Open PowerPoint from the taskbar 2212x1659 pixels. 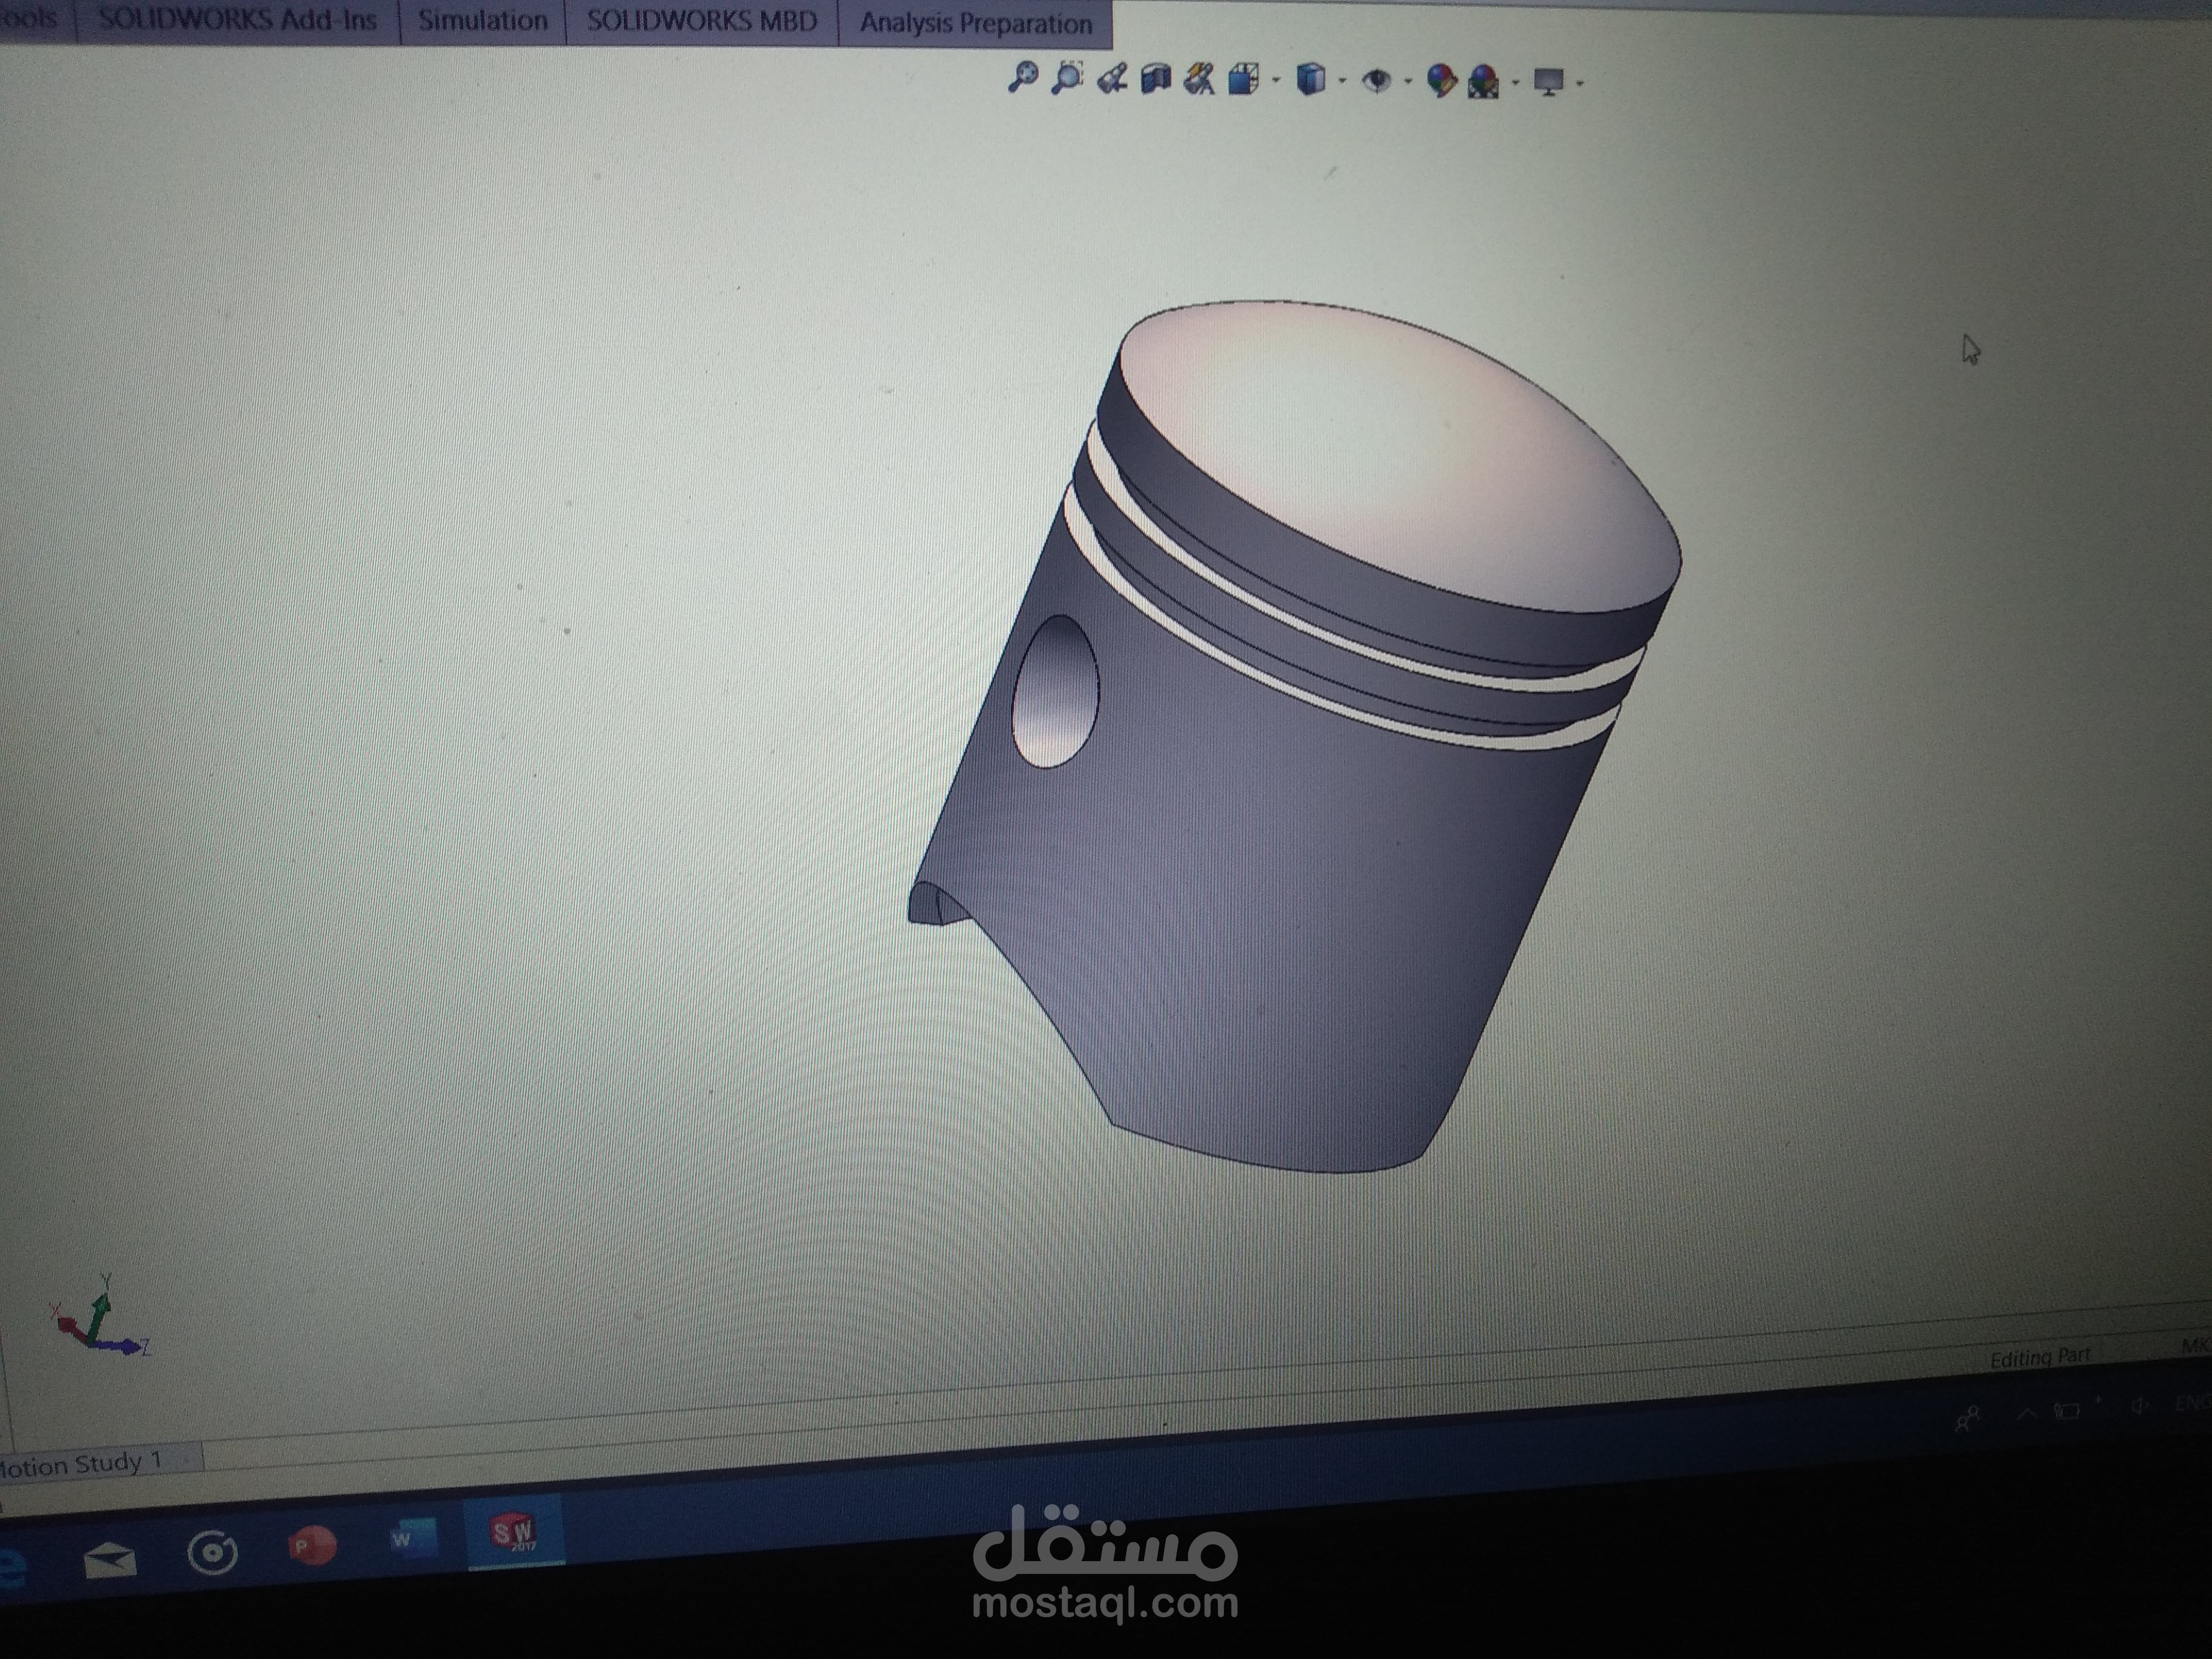(311, 1546)
